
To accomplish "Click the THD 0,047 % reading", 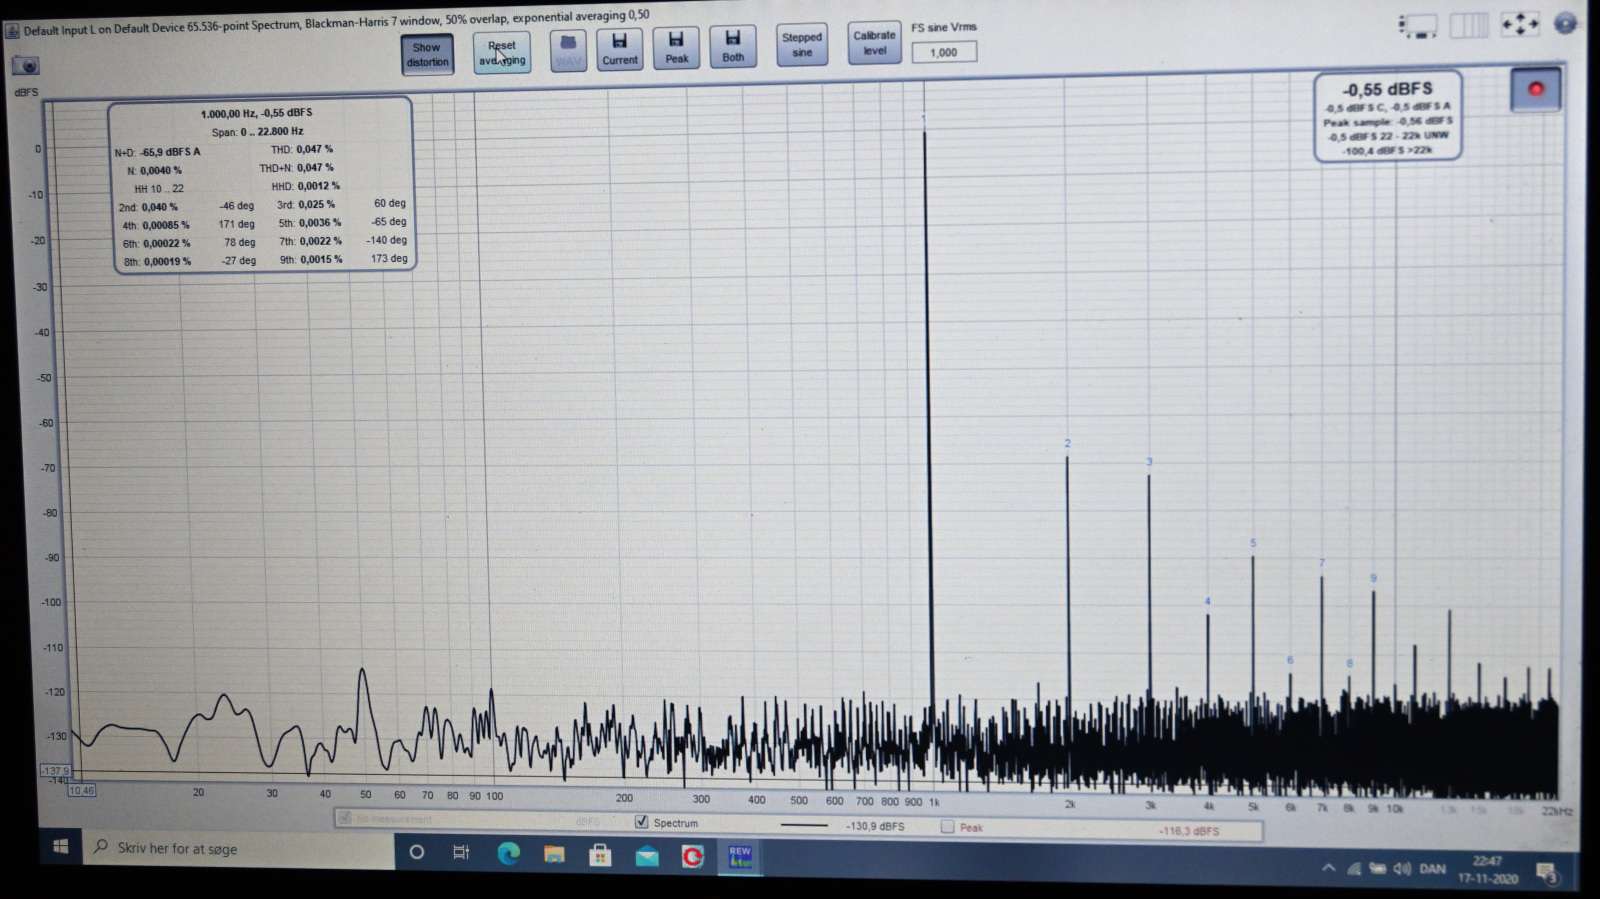I will pos(302,149).
